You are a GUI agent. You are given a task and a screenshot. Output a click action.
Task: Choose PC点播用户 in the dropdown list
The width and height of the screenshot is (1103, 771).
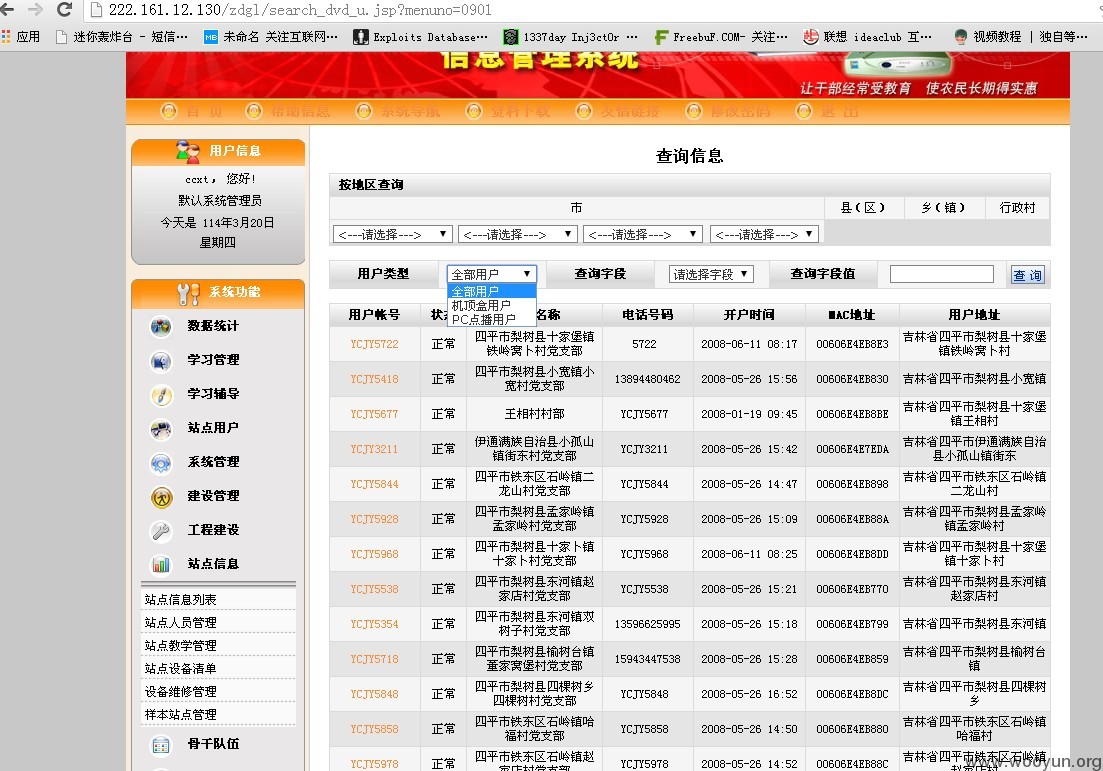(x=492, y=319)
